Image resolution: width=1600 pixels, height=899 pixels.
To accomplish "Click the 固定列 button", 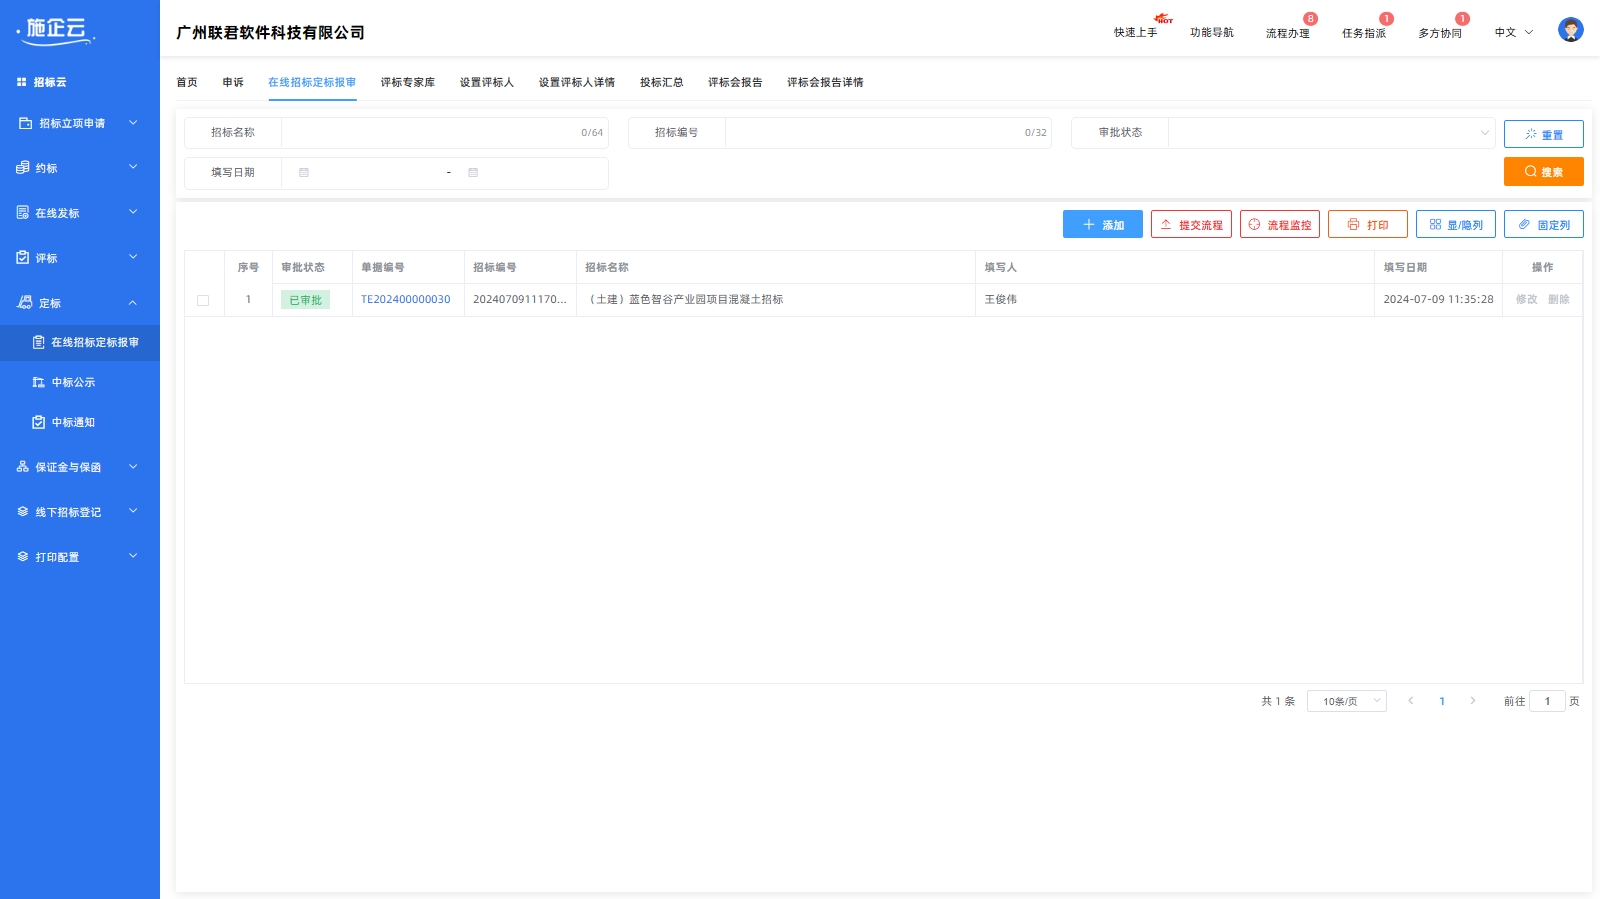I will tap(1543, 224).
